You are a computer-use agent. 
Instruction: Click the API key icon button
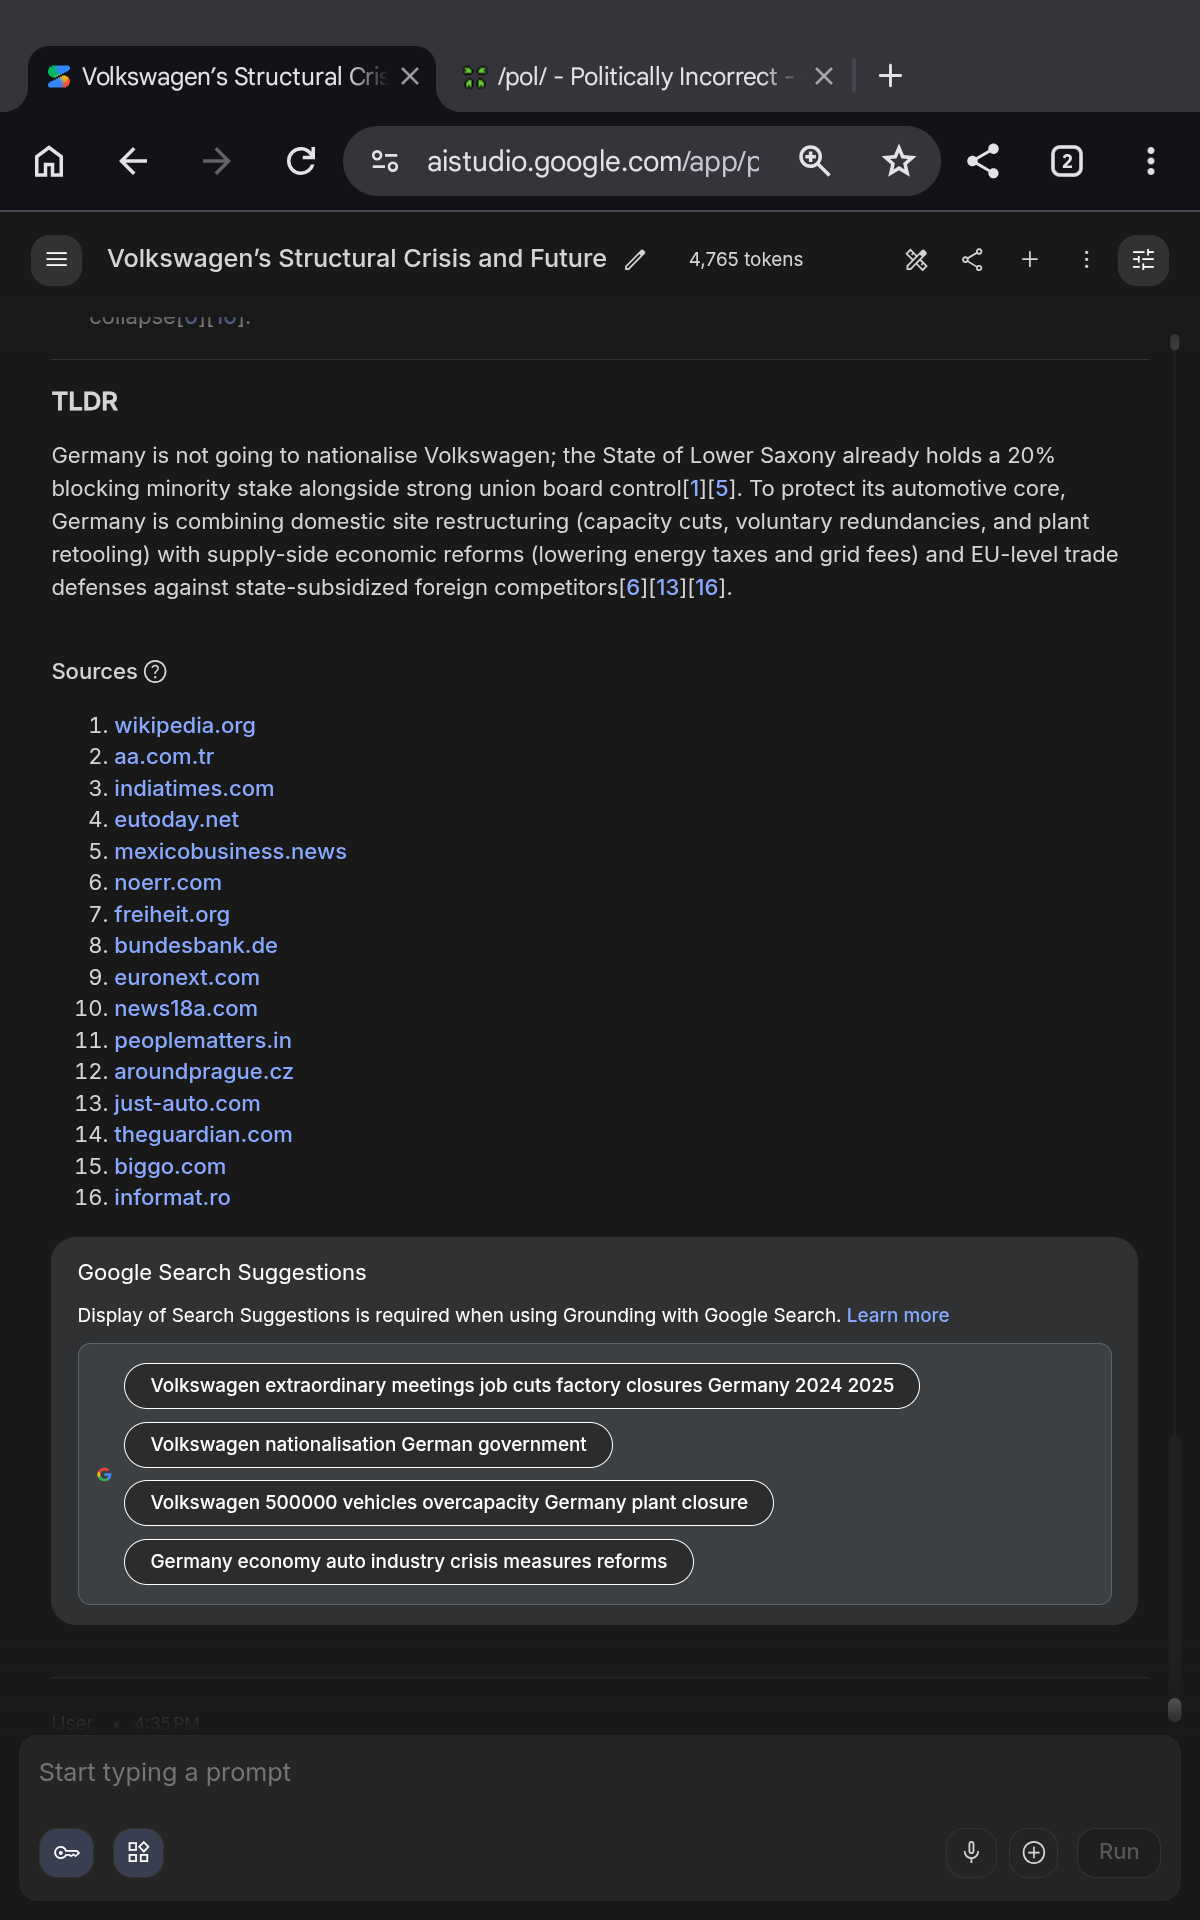(x=67, y=1853)
